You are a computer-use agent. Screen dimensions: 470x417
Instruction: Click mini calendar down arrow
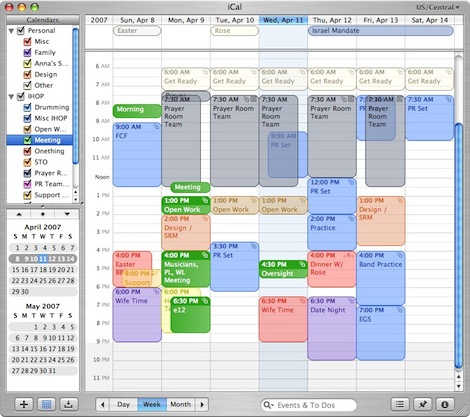(x=67, y=214)
